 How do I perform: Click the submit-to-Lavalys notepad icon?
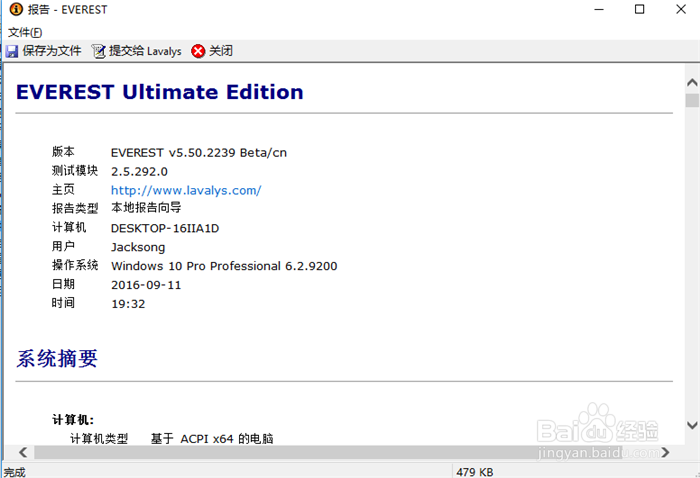click(98, 51)
